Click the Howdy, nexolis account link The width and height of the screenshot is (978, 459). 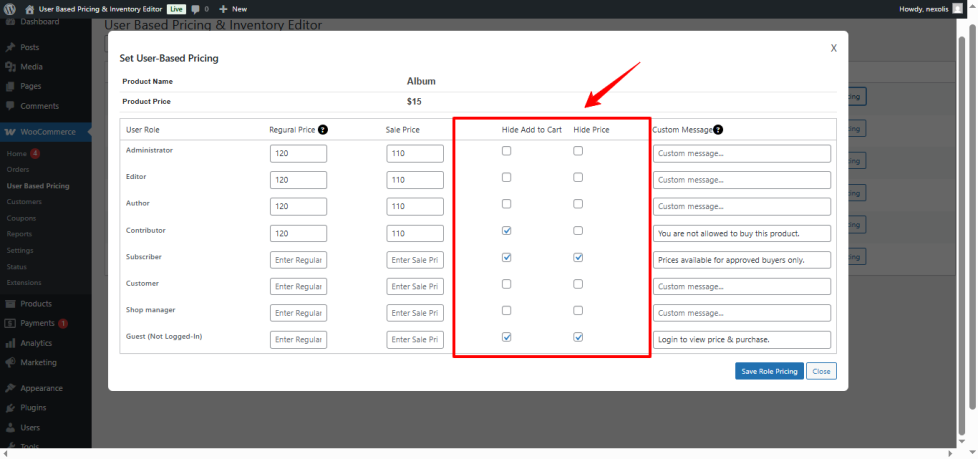click(924, 9)
